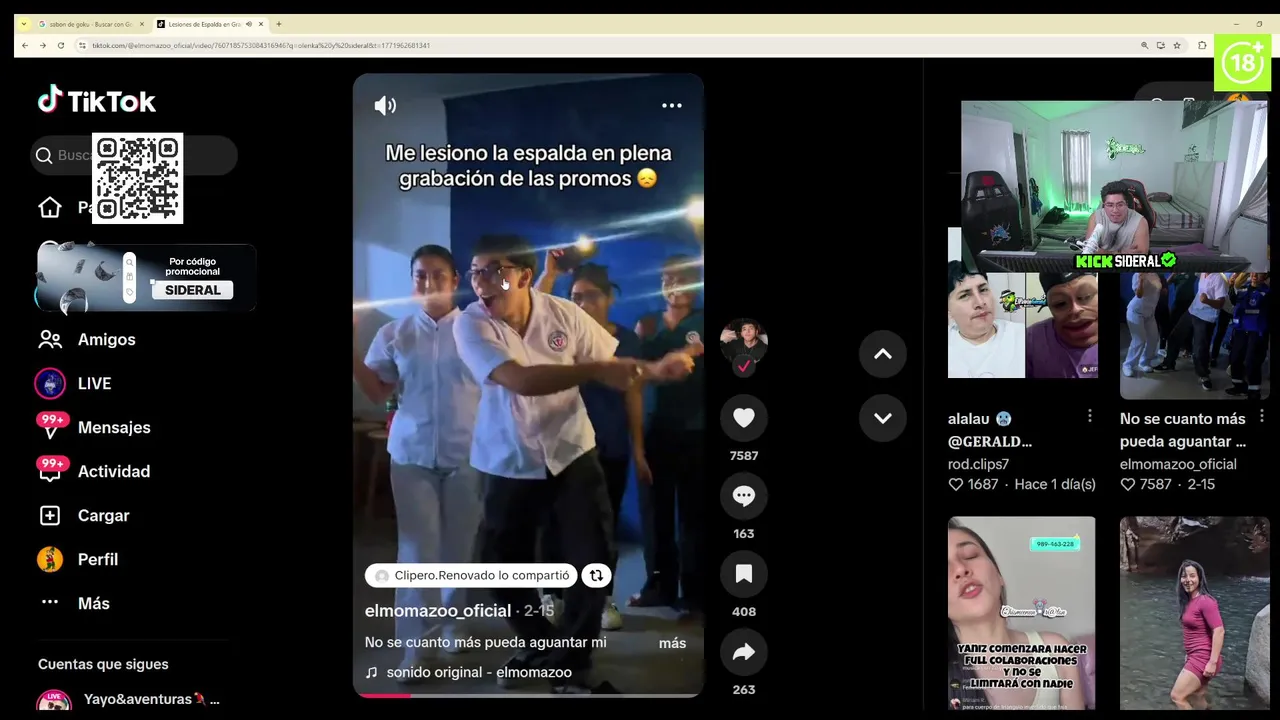Image resolution: width=1280 pixels, height=720 pixels.
Task: Click the music note icon
Action: 371,672
